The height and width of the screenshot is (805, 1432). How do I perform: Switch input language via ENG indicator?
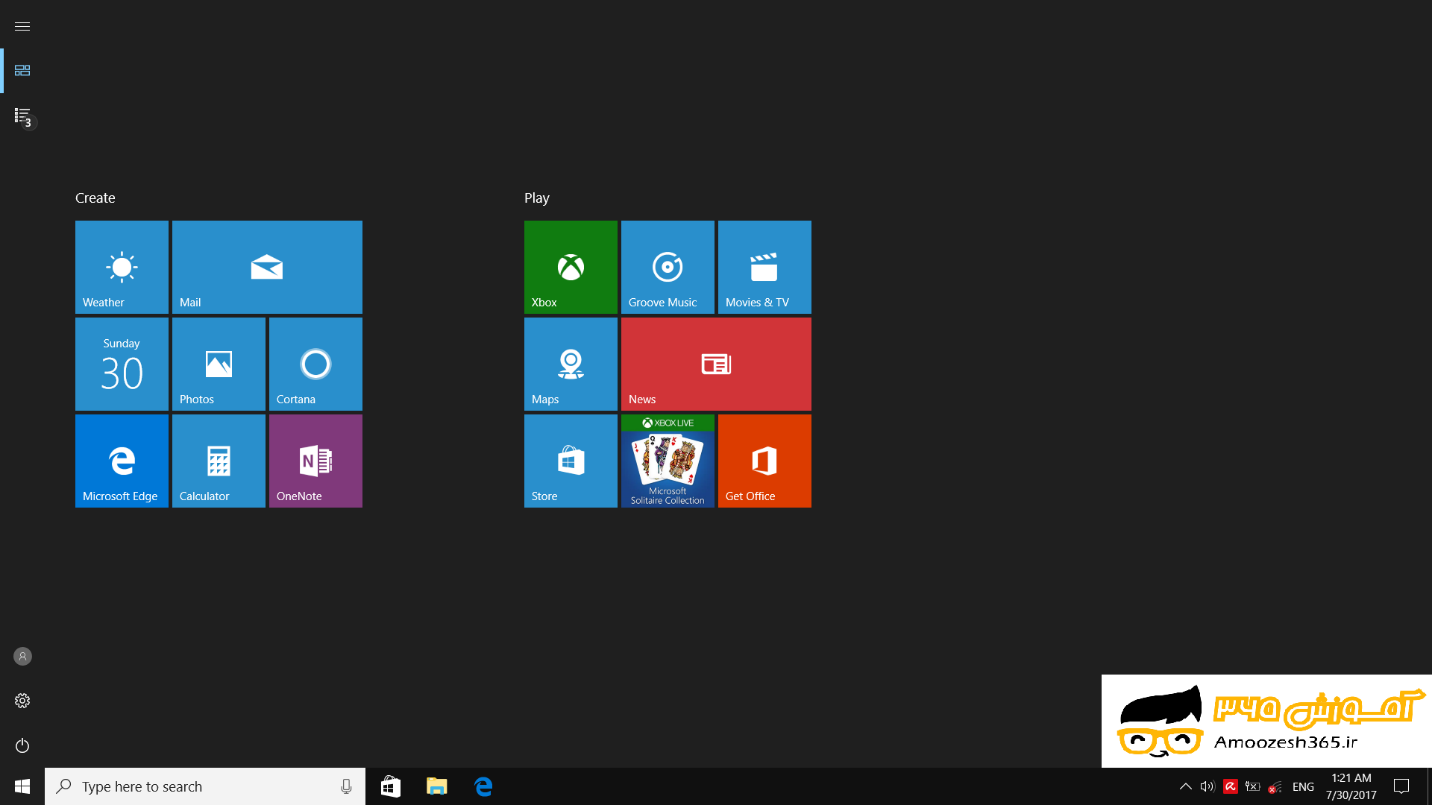pos(1303,787)
